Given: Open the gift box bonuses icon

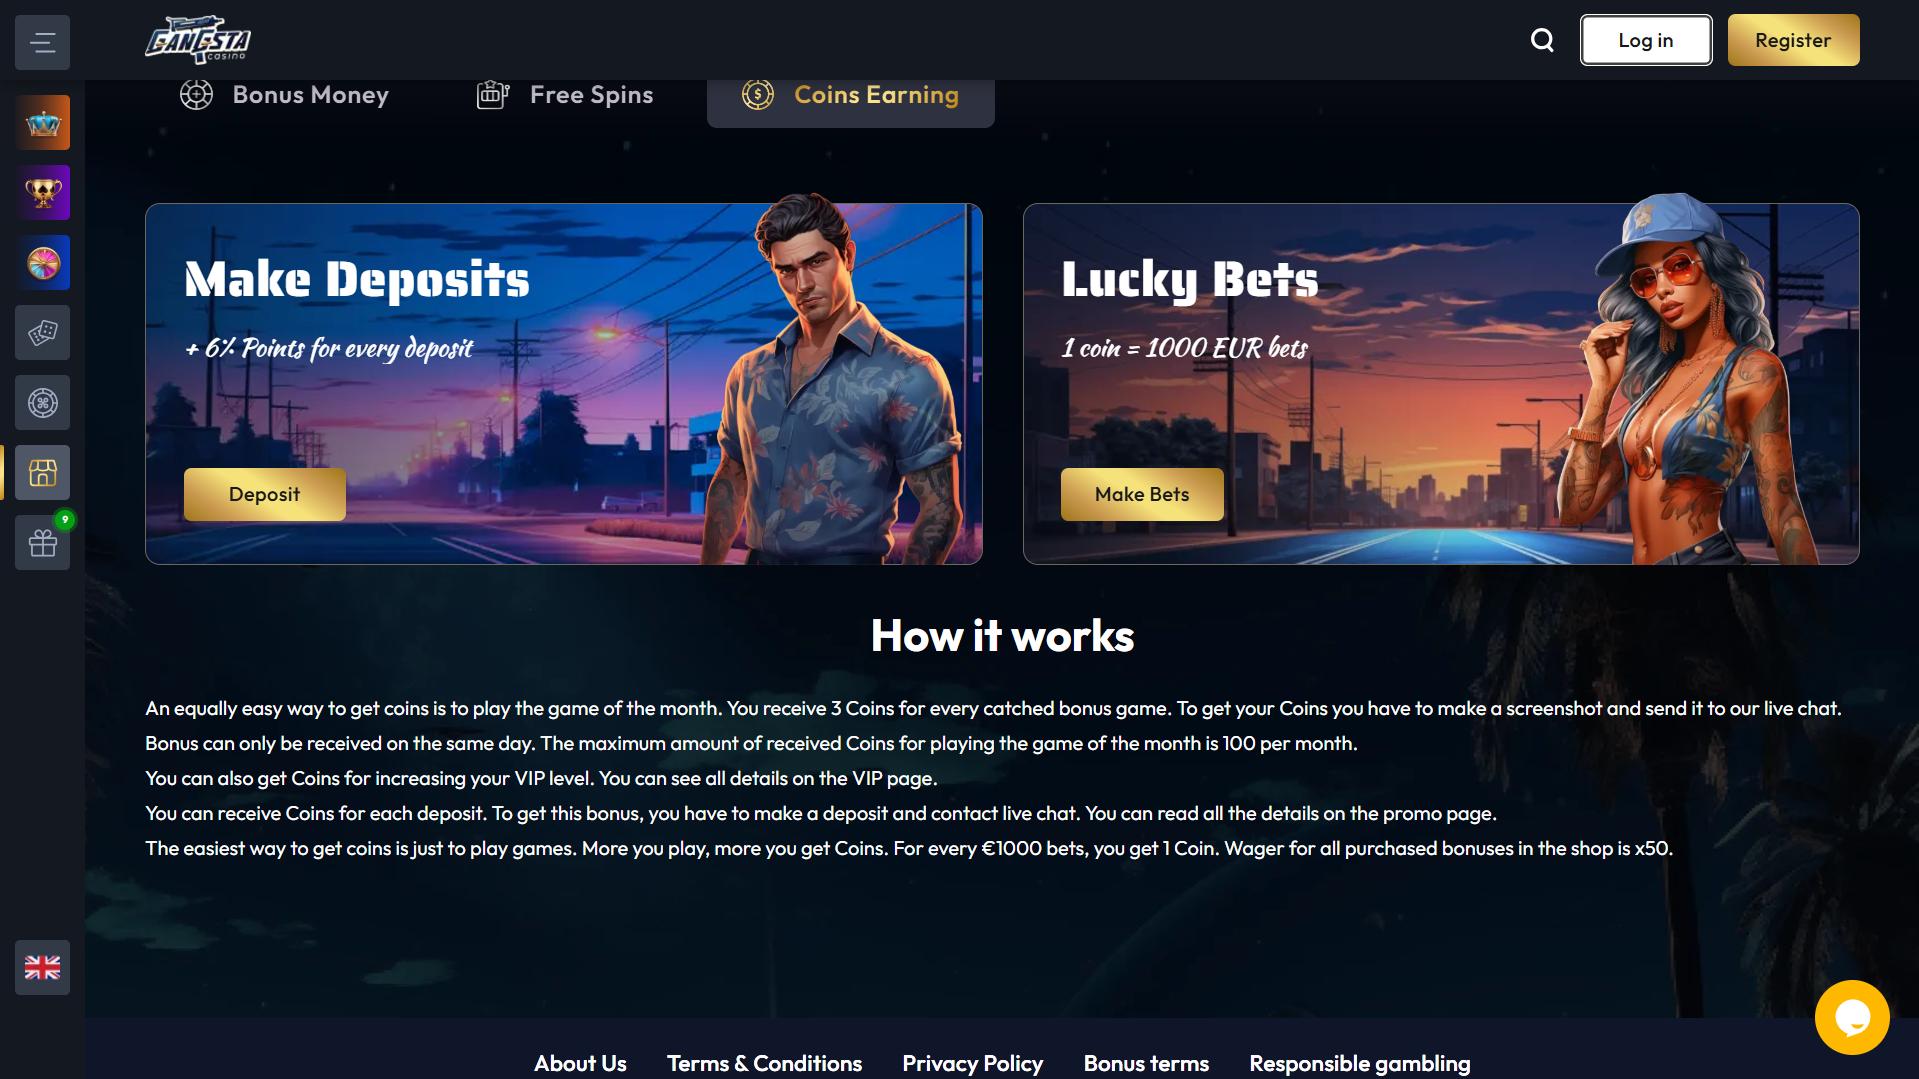Looking at the screenshot, I should (x=42, y=543).
